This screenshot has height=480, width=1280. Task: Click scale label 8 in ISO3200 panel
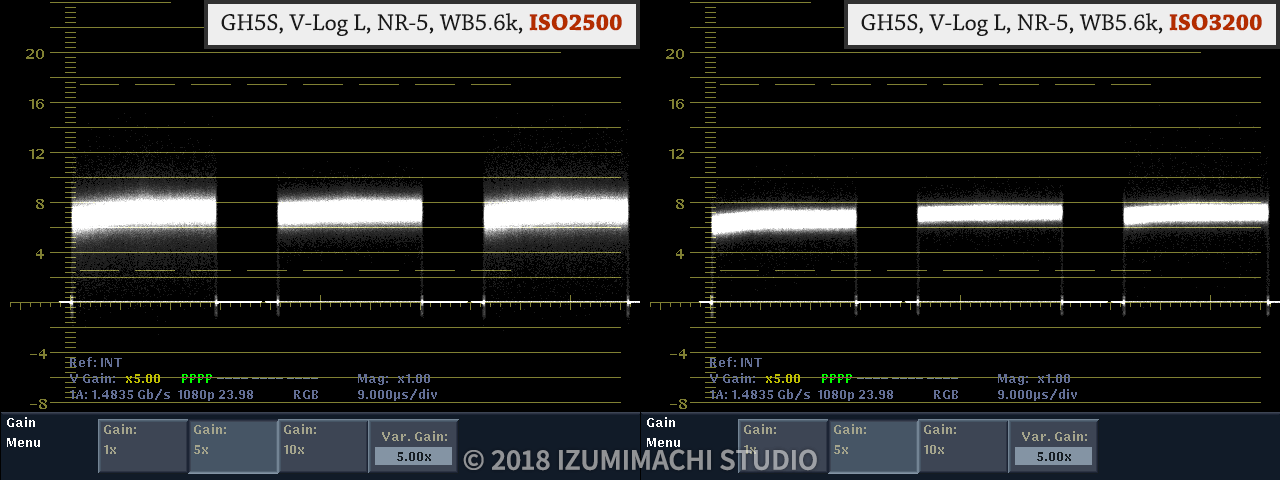(x=680, y=203)
